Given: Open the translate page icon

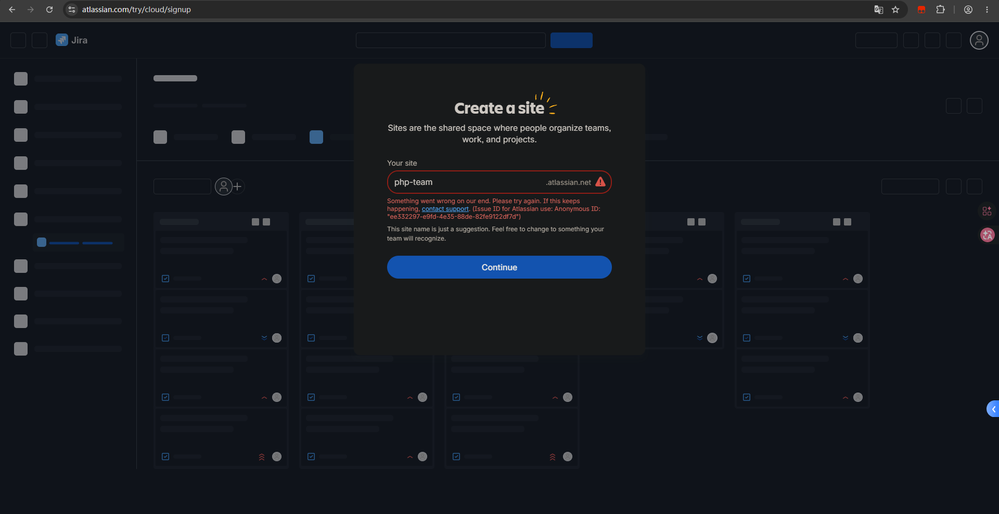Looking at the screenshot, I should (x=879, y=10).
